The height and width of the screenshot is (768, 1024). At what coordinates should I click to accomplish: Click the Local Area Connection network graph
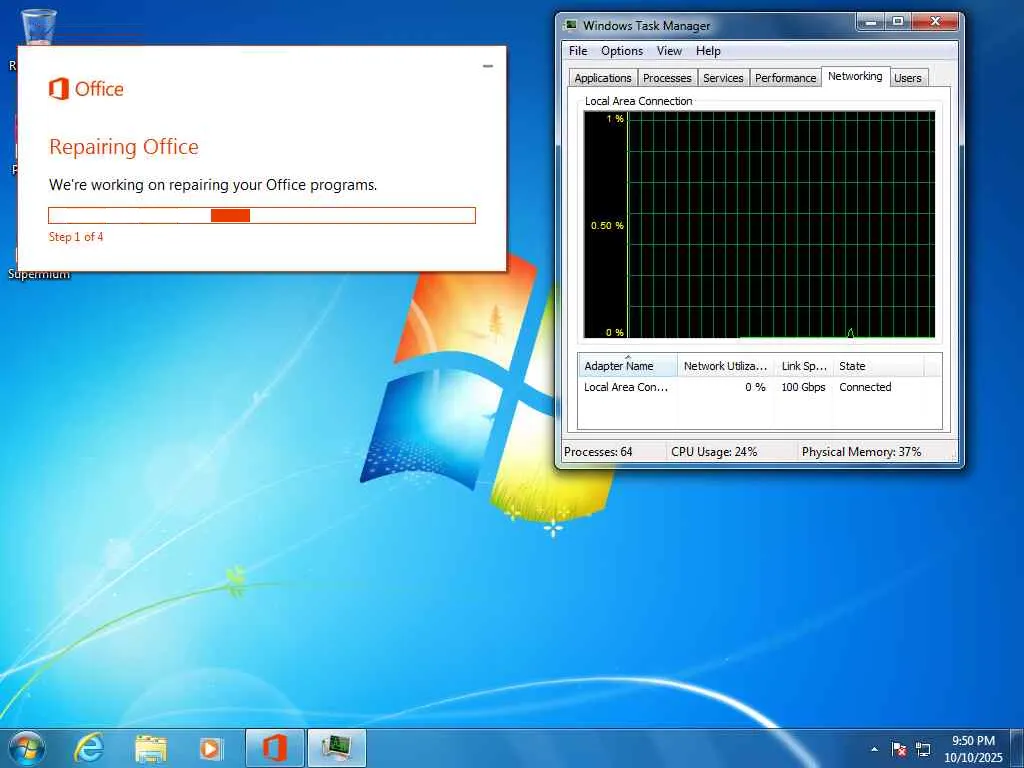[759, 225]
